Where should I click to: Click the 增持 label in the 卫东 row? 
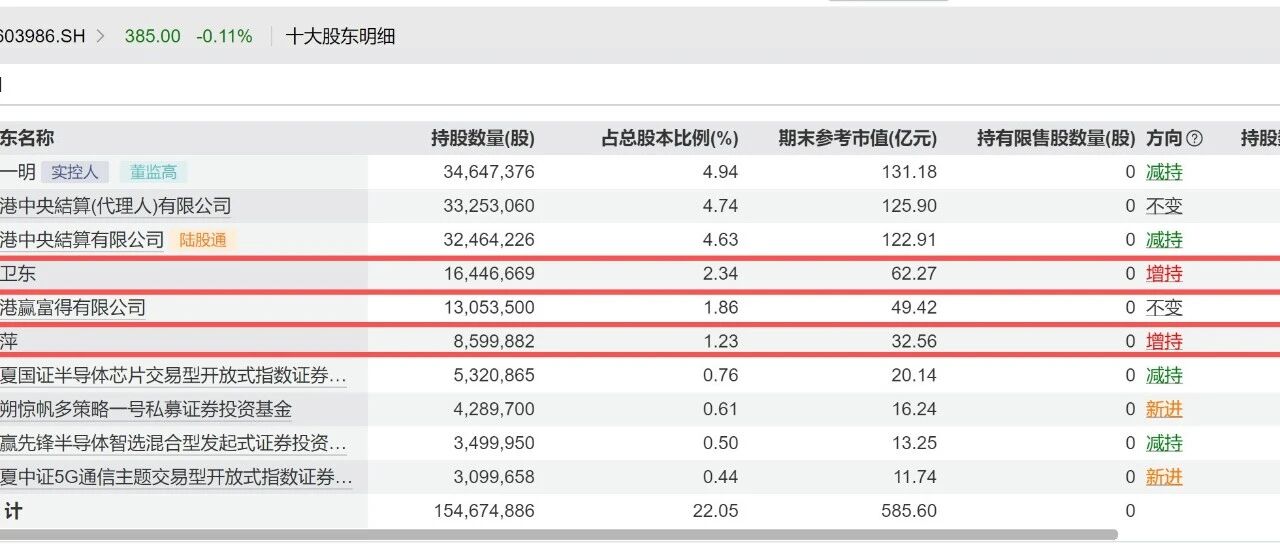tap(1164, 274)
